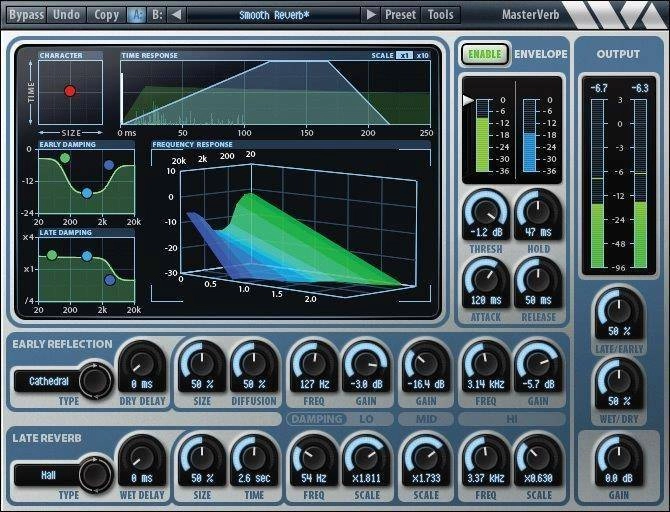Click the ATTACK knob at 120 ms
670x512 pixels.
click(x=486, y=282)
